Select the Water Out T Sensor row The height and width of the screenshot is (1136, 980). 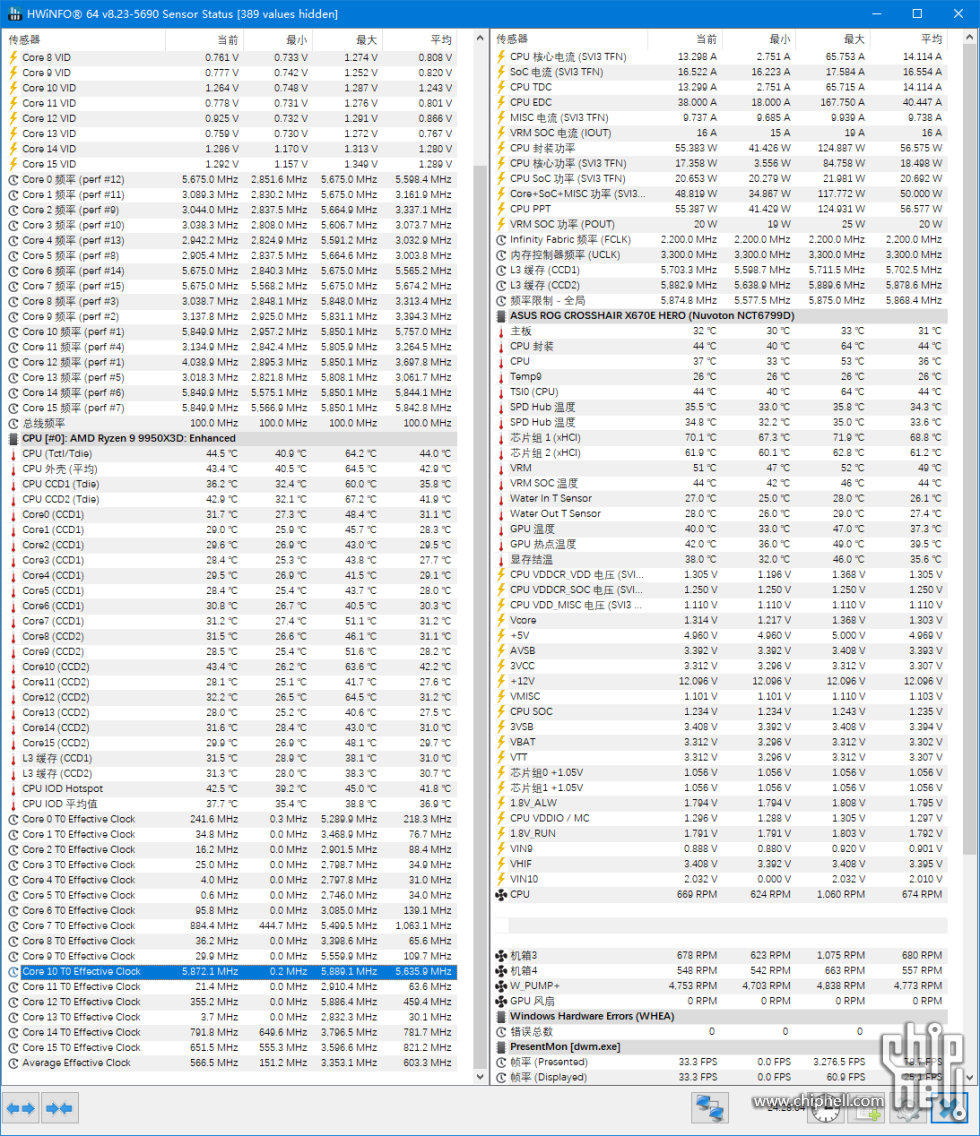point(719,514)
